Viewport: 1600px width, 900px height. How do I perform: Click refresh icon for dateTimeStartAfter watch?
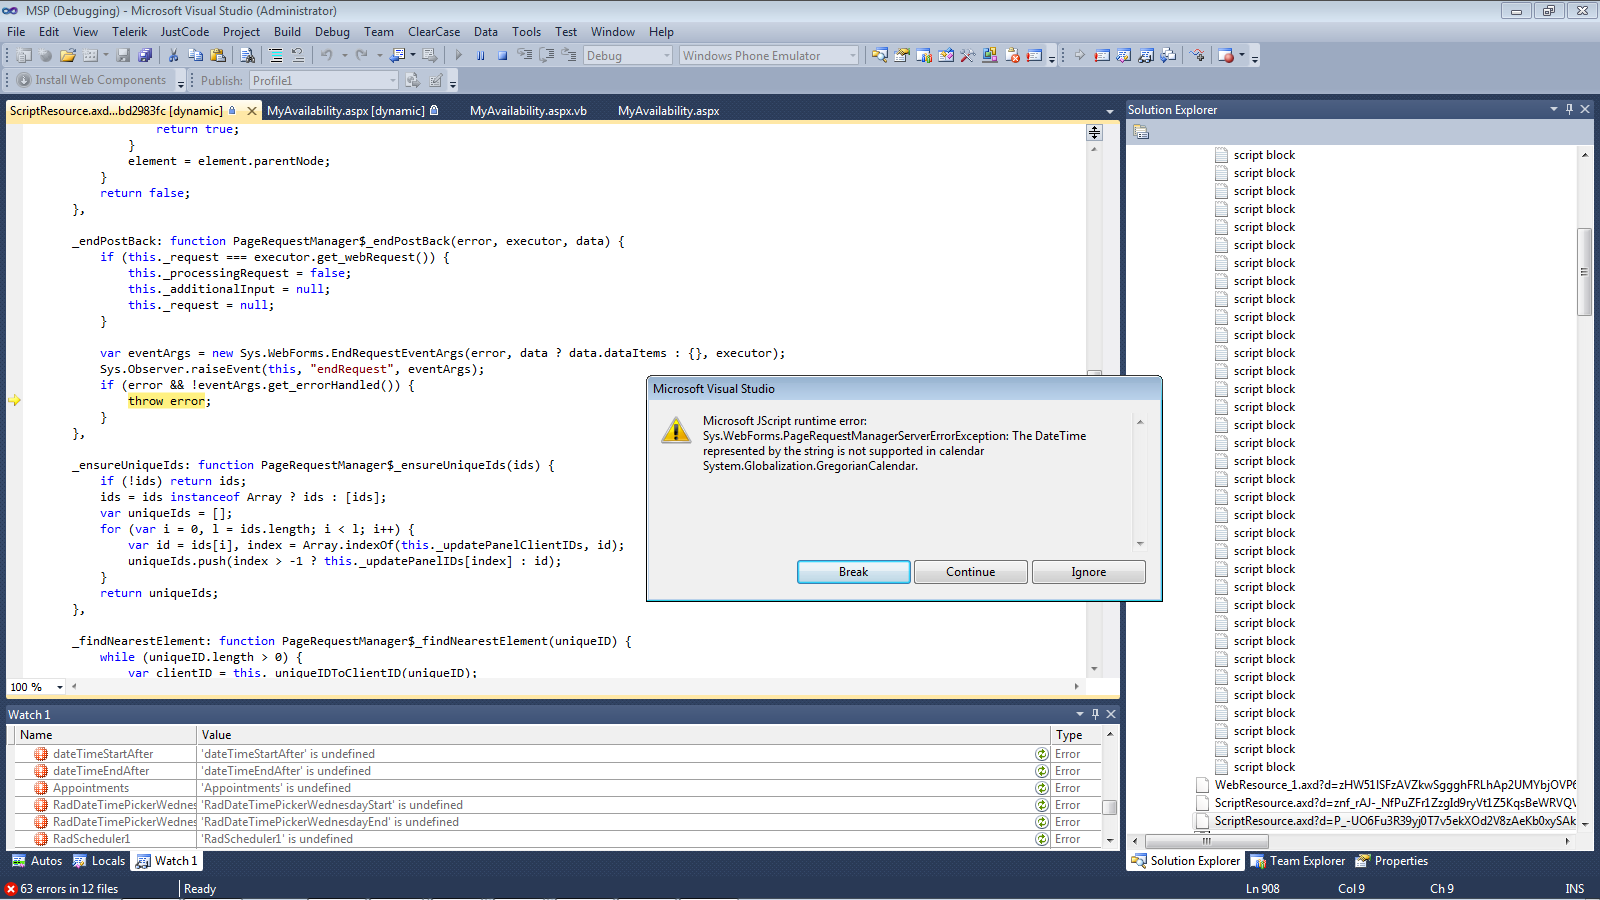pyautogui.click(x=1042, y=754)
